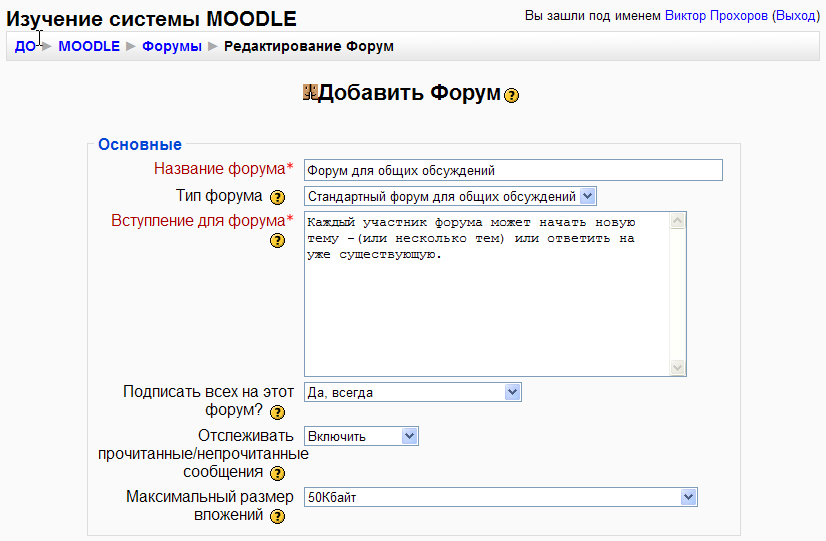Click the Название форума label
Screen dimensions: 826x541
(223, 169)
